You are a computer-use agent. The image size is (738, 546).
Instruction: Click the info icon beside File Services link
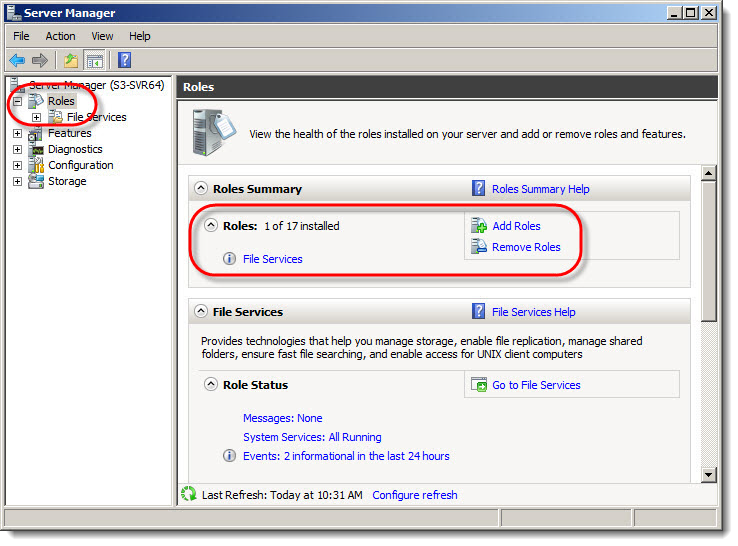pyautogui.click(x=229, y=258)
